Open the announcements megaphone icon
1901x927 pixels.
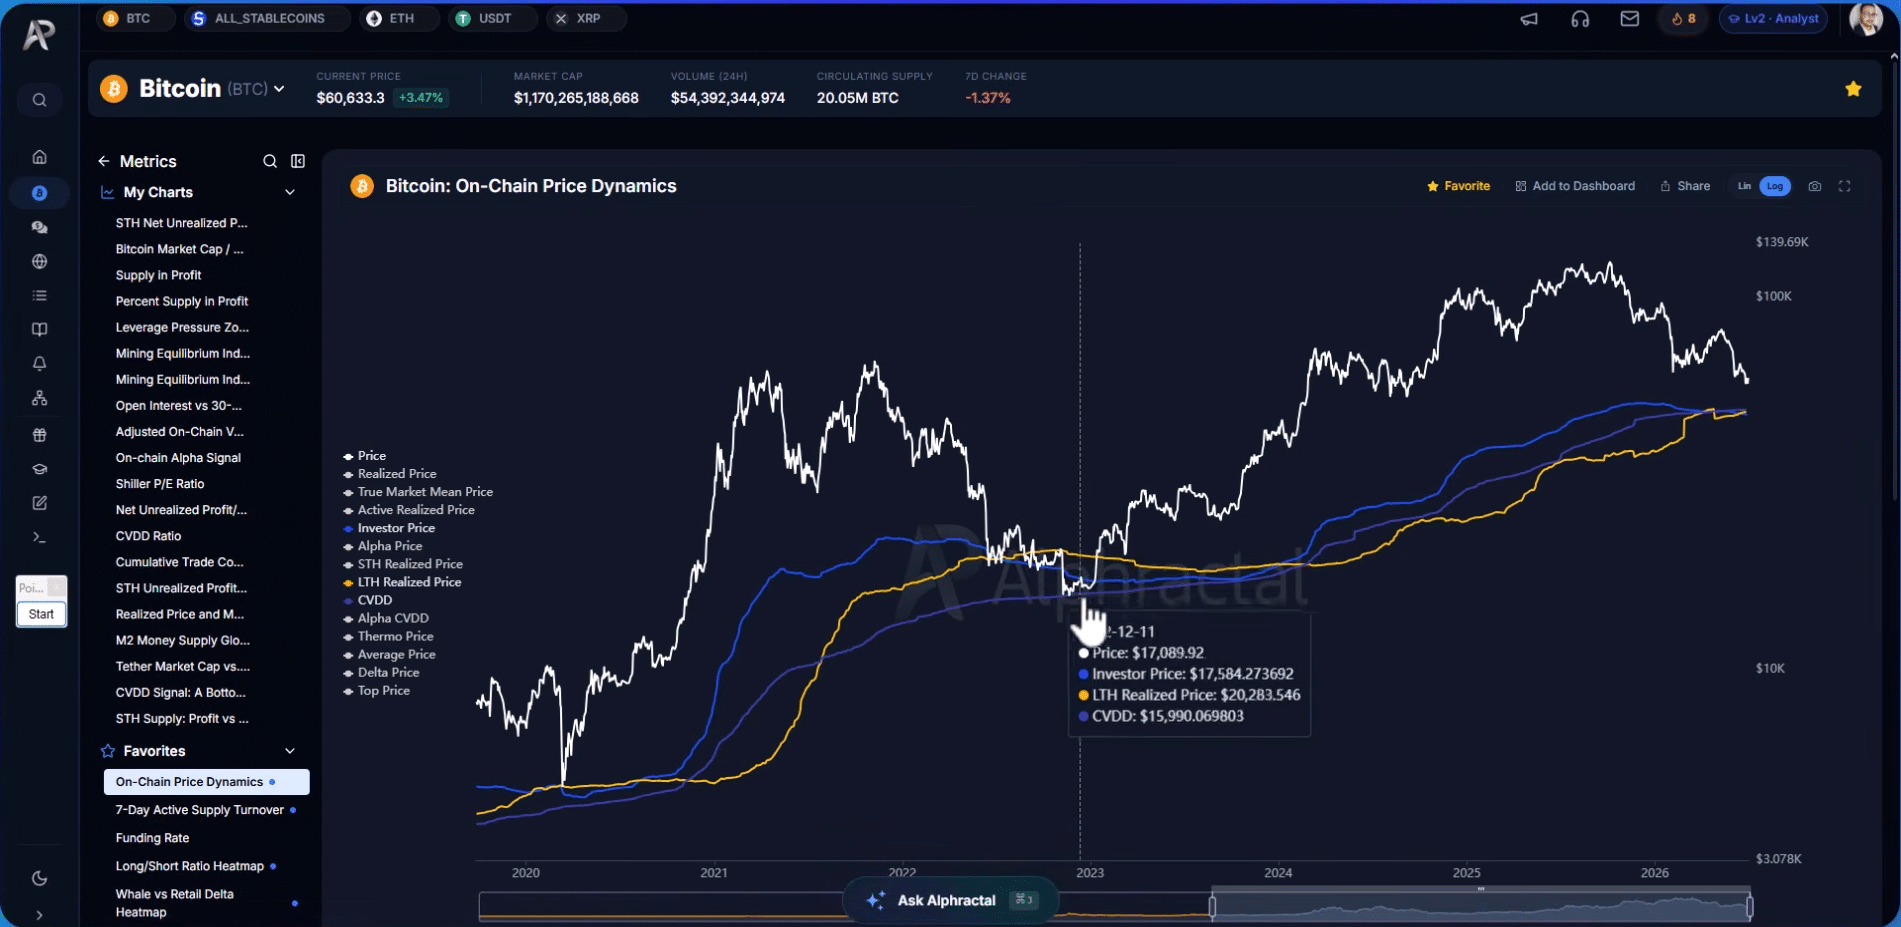click(x=1529, y=19)
